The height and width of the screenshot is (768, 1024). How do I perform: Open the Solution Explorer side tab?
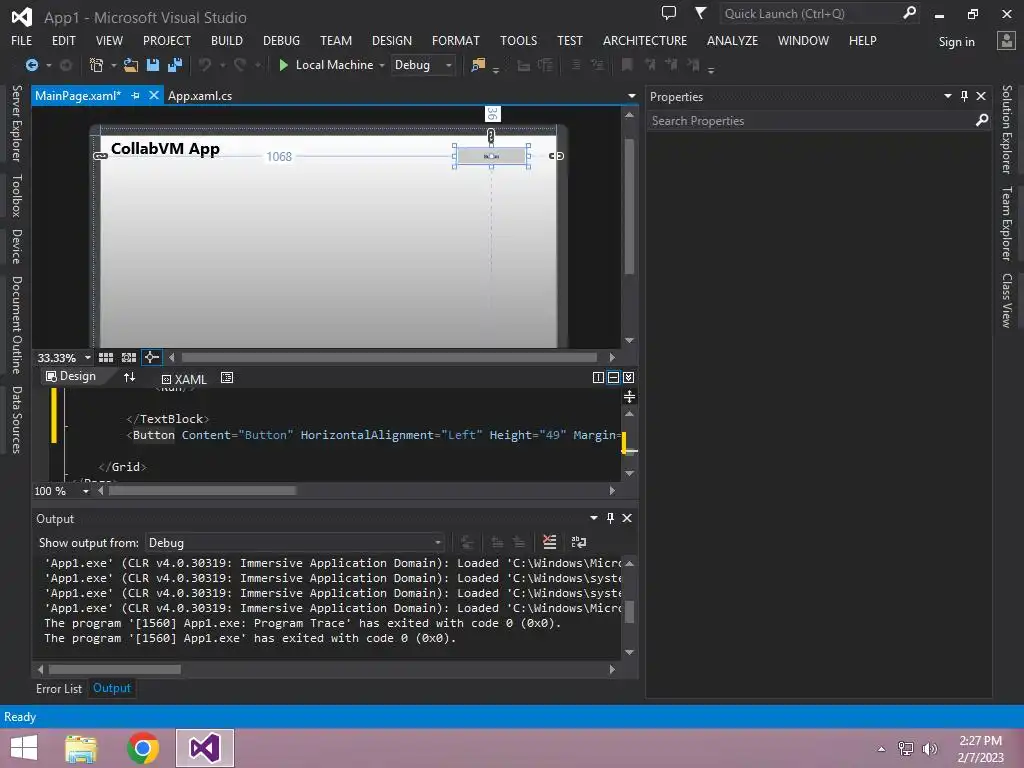1007,129
